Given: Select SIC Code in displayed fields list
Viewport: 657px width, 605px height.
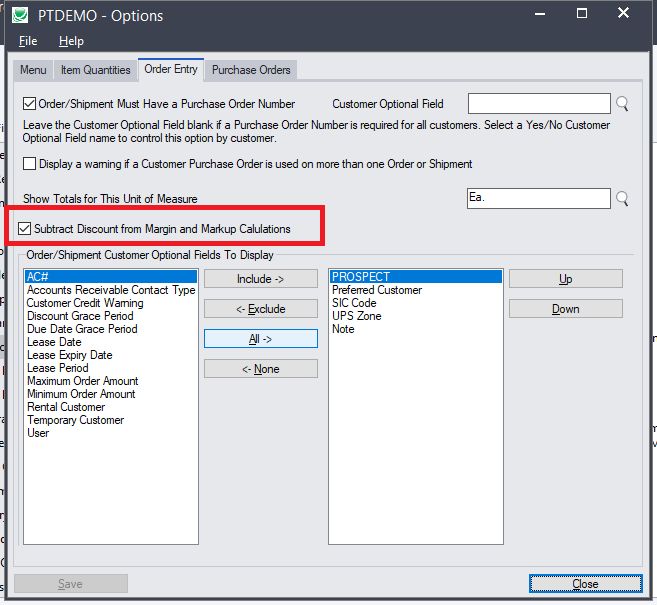Looking at the screenshot, I should [354, 303].
